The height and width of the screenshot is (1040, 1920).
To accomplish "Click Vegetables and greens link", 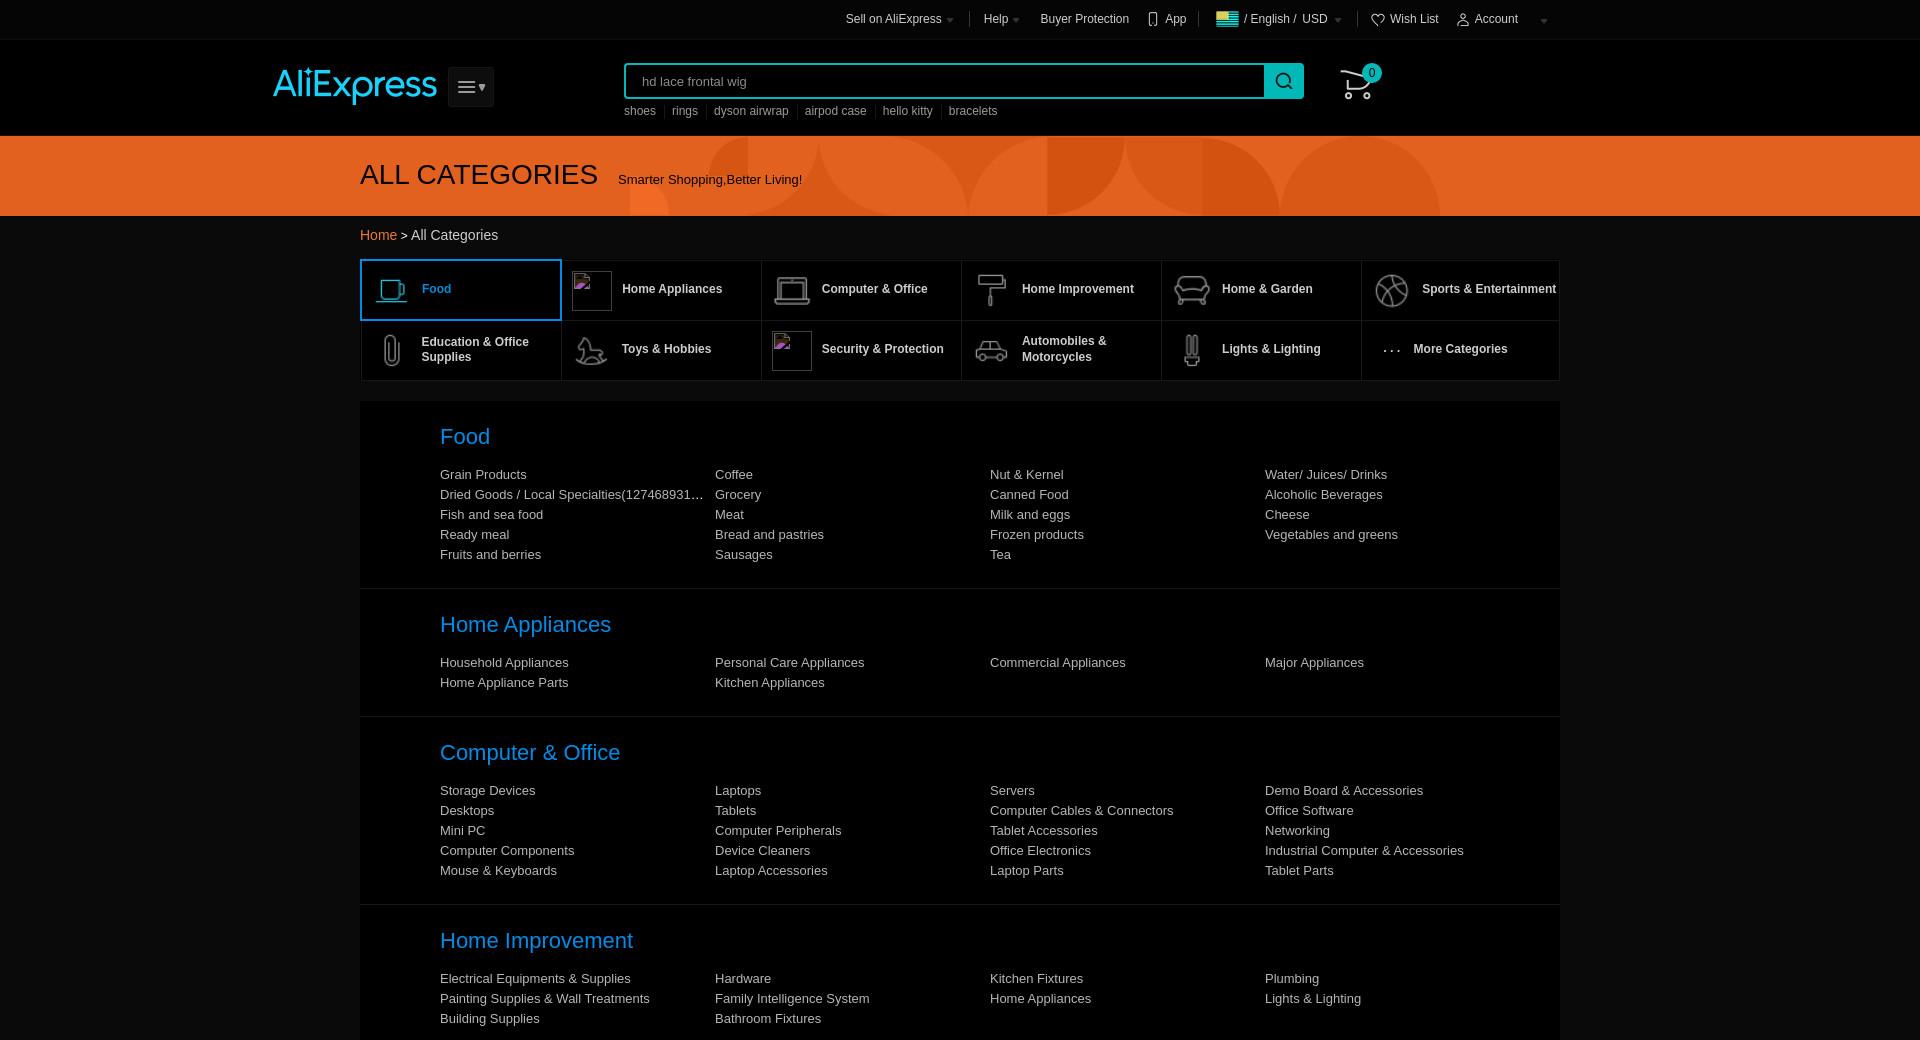I will 1331,535.
